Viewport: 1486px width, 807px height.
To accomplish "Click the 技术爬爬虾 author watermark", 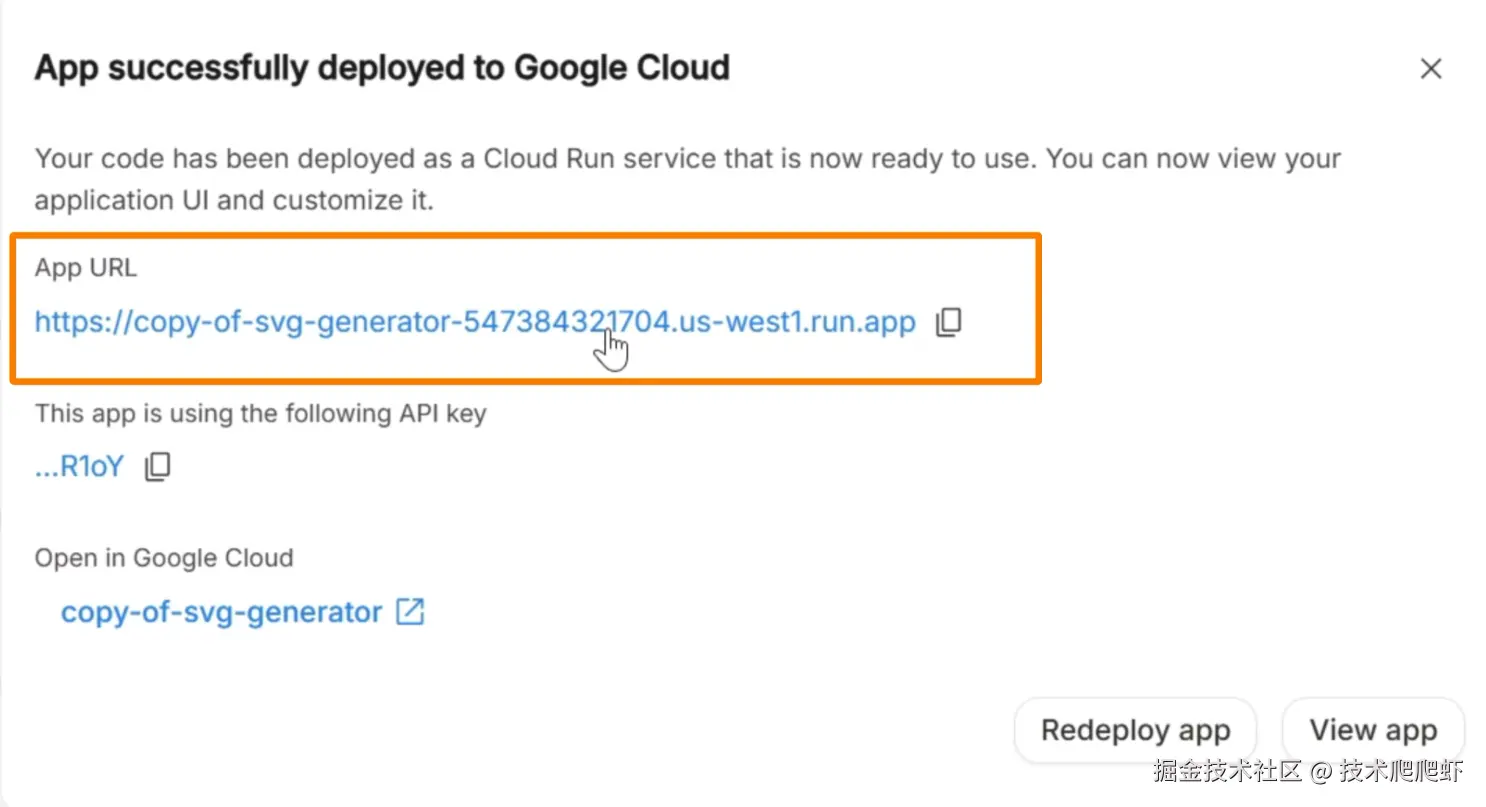I will [1401, 771].
